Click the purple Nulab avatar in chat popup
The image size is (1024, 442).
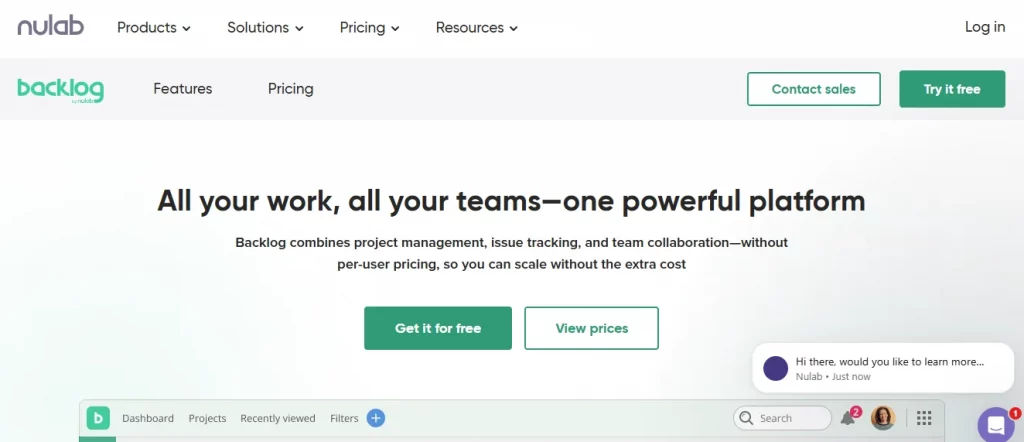click(775, 368)
